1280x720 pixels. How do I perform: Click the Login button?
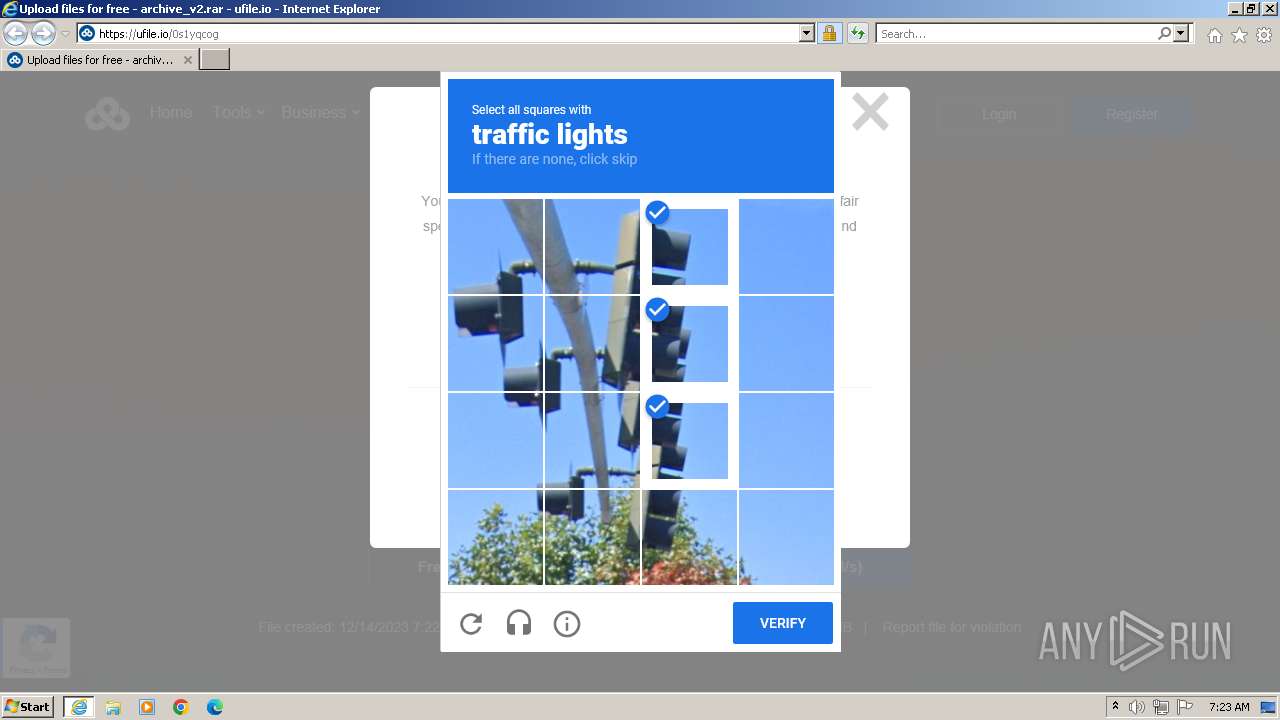(999, 114)
